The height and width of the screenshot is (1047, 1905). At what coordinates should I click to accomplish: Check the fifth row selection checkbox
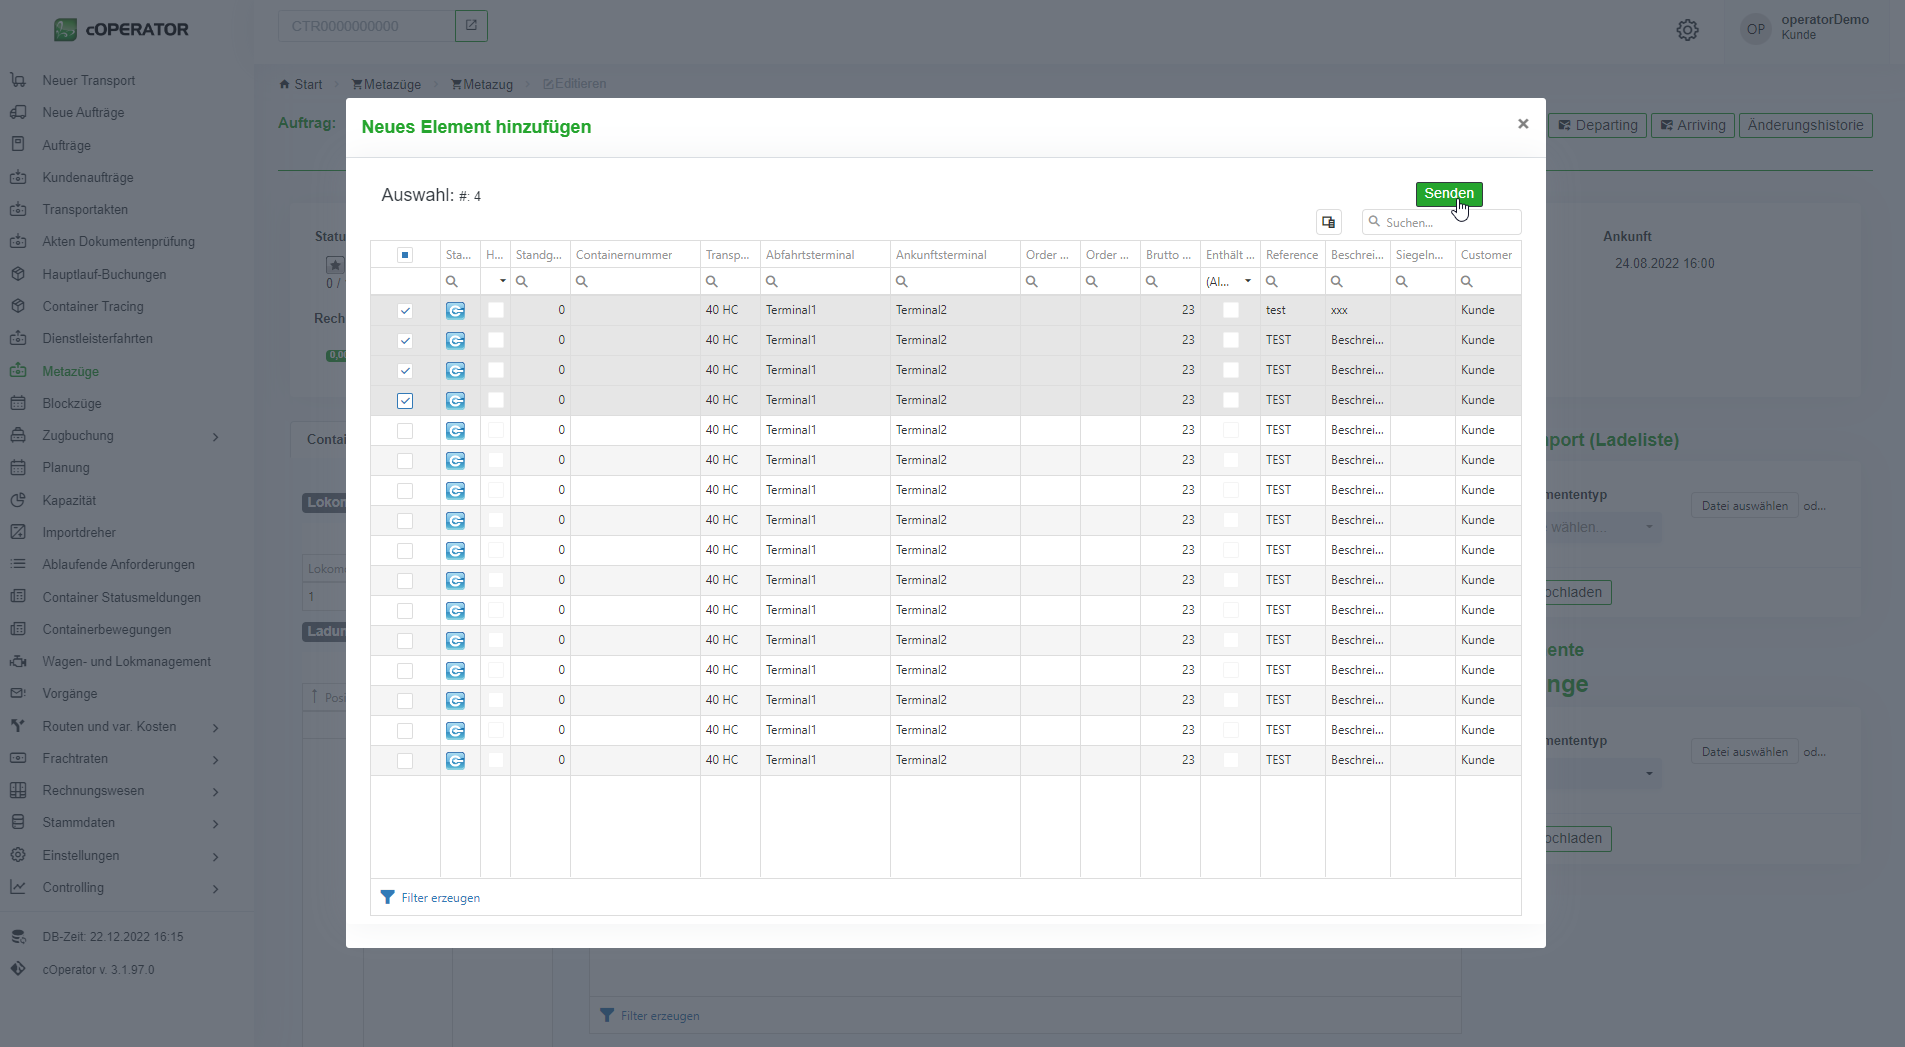(x=405, y=431)
